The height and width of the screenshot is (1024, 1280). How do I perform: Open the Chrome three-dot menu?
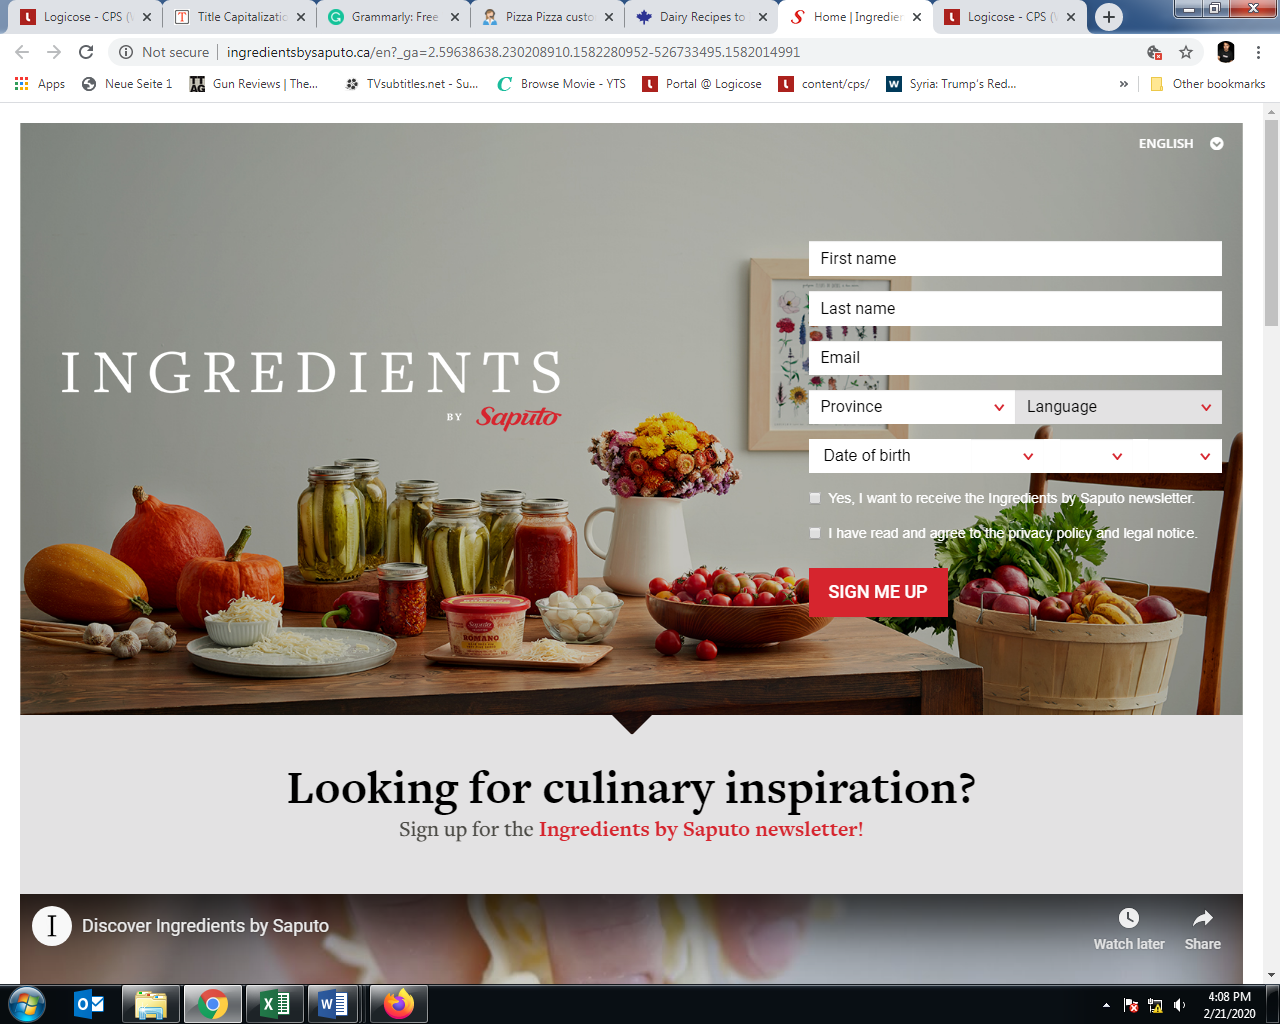pyautogui.click(x=1259, y=52)
